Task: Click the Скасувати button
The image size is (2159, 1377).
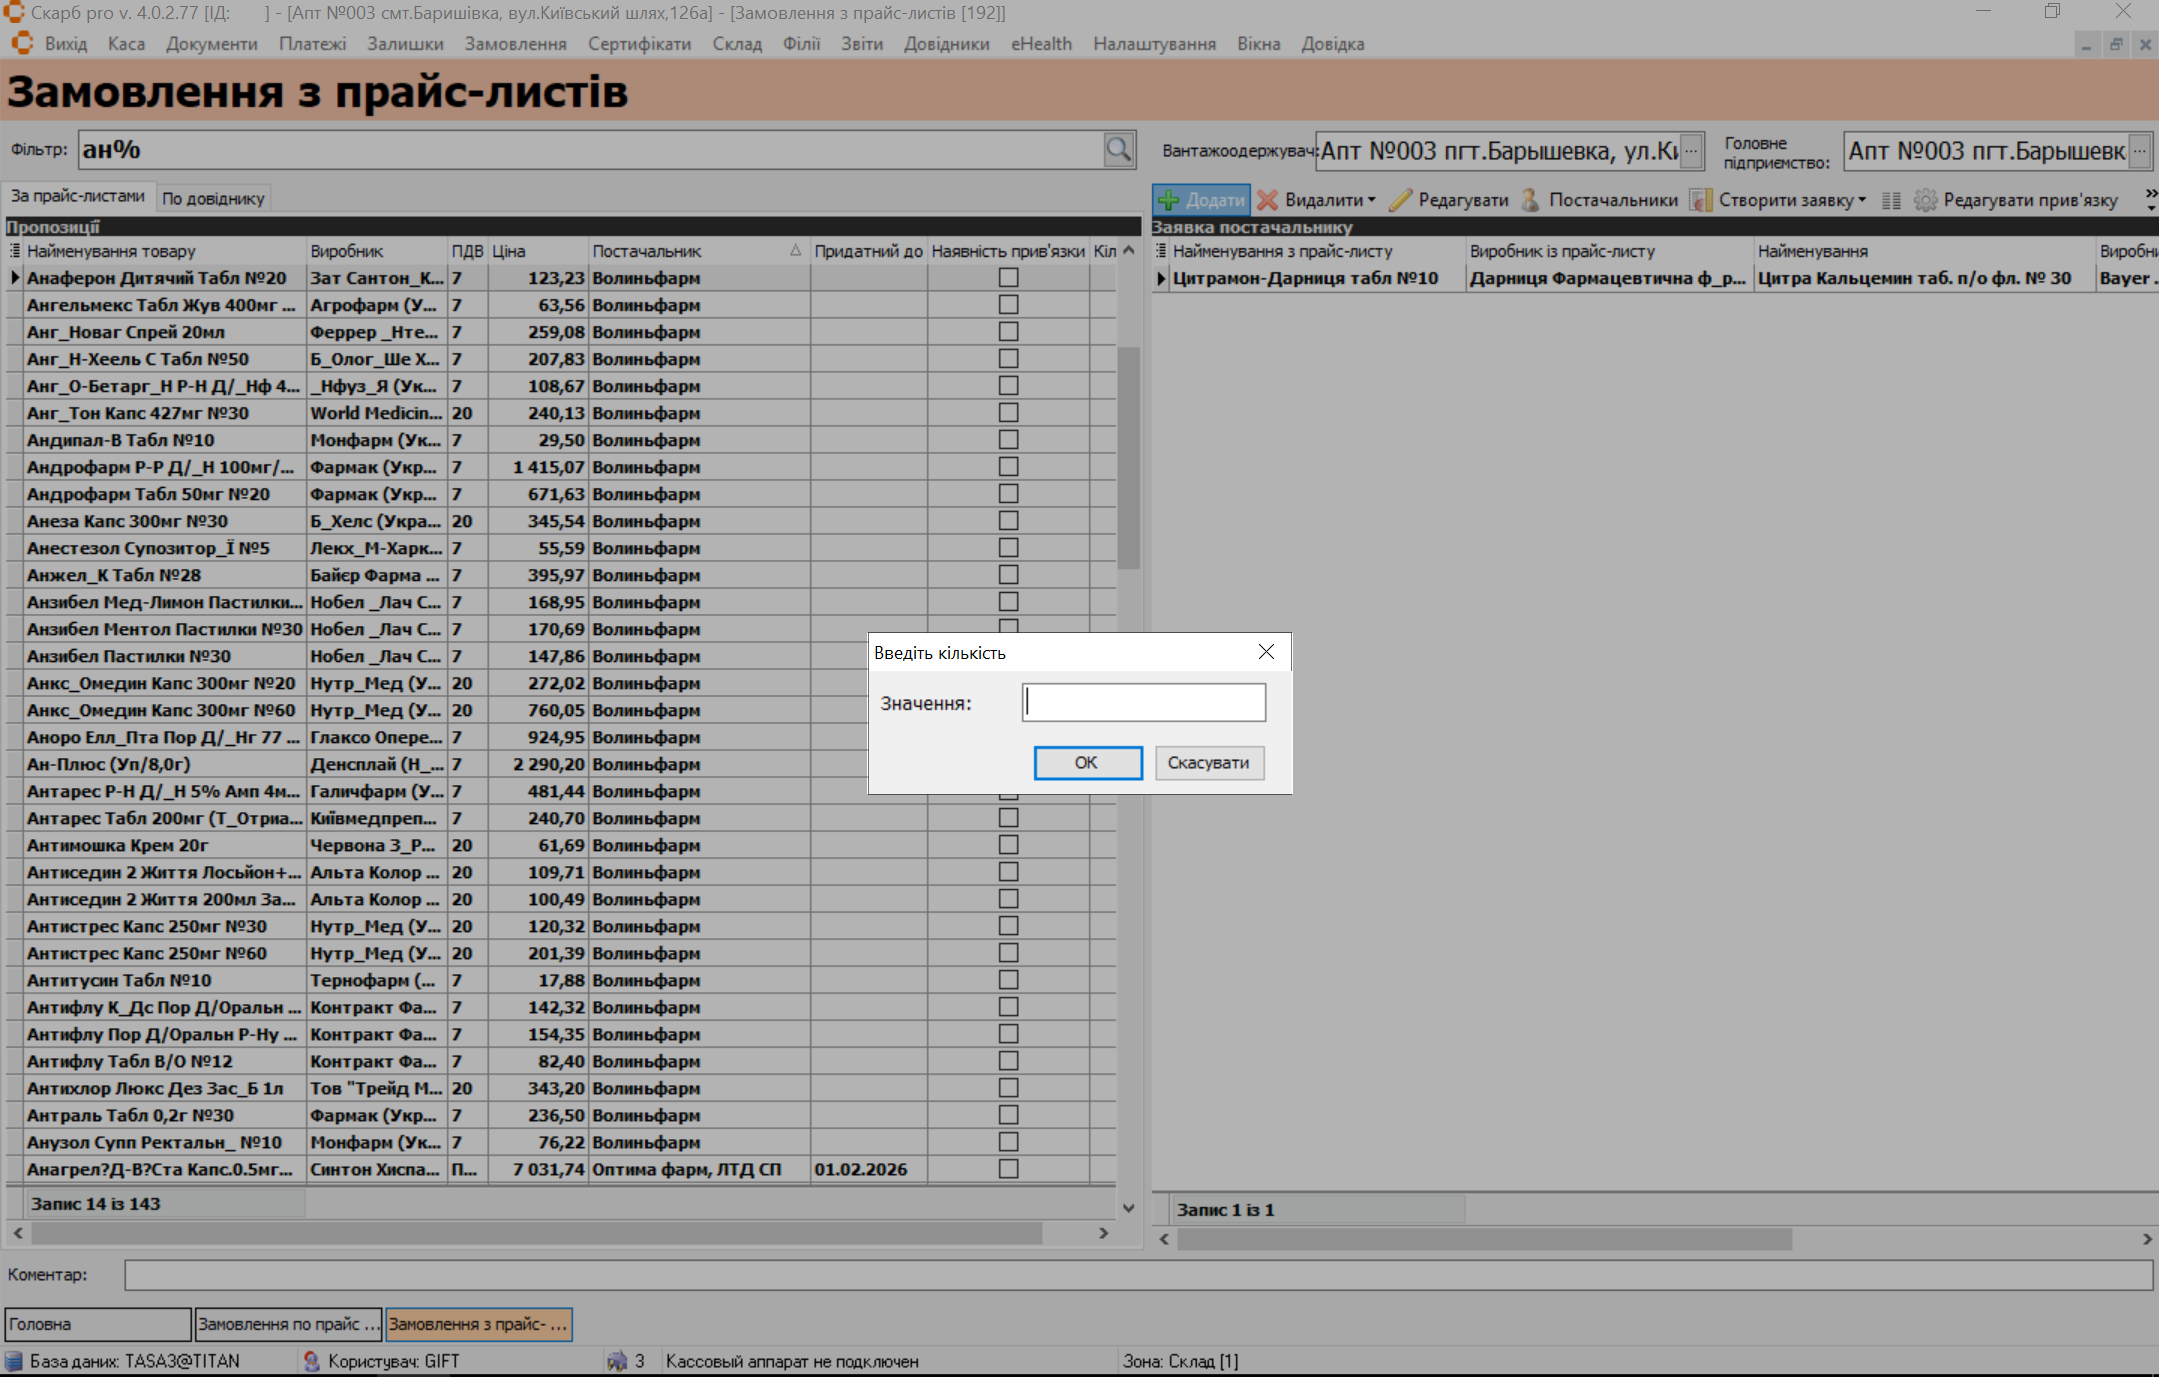Action: point(1208,762)
